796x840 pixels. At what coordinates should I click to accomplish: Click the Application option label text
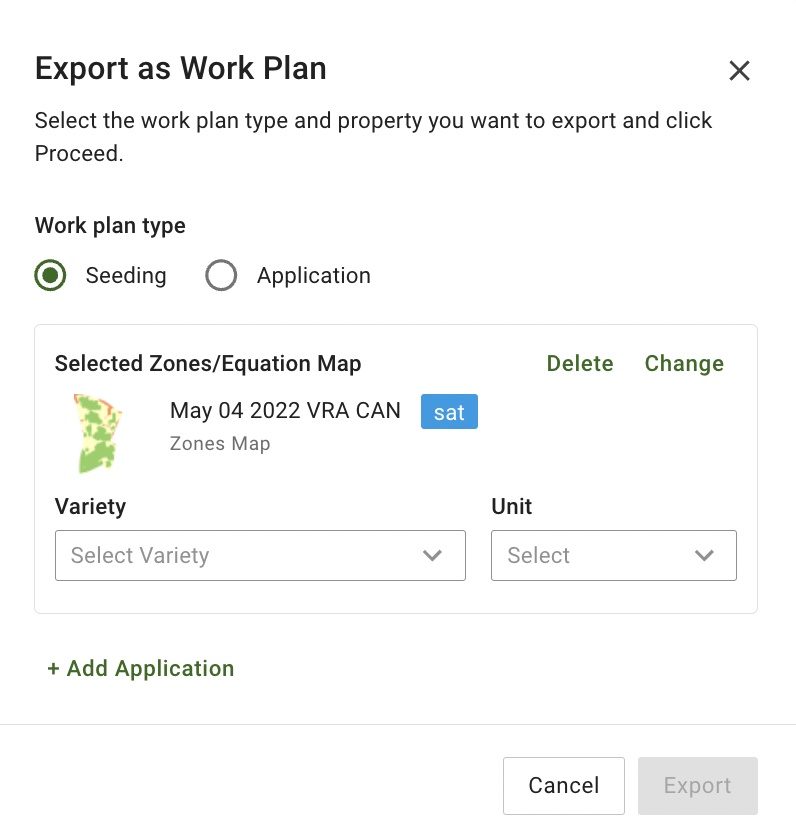coord(313,276)
